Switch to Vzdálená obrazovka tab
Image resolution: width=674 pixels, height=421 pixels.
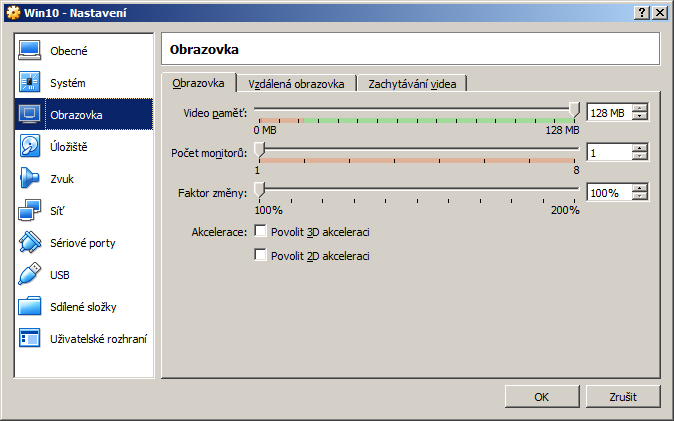point(296,84)
